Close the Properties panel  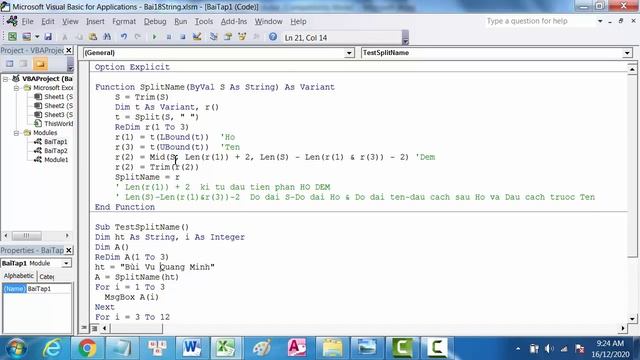(x=69, y=250)
